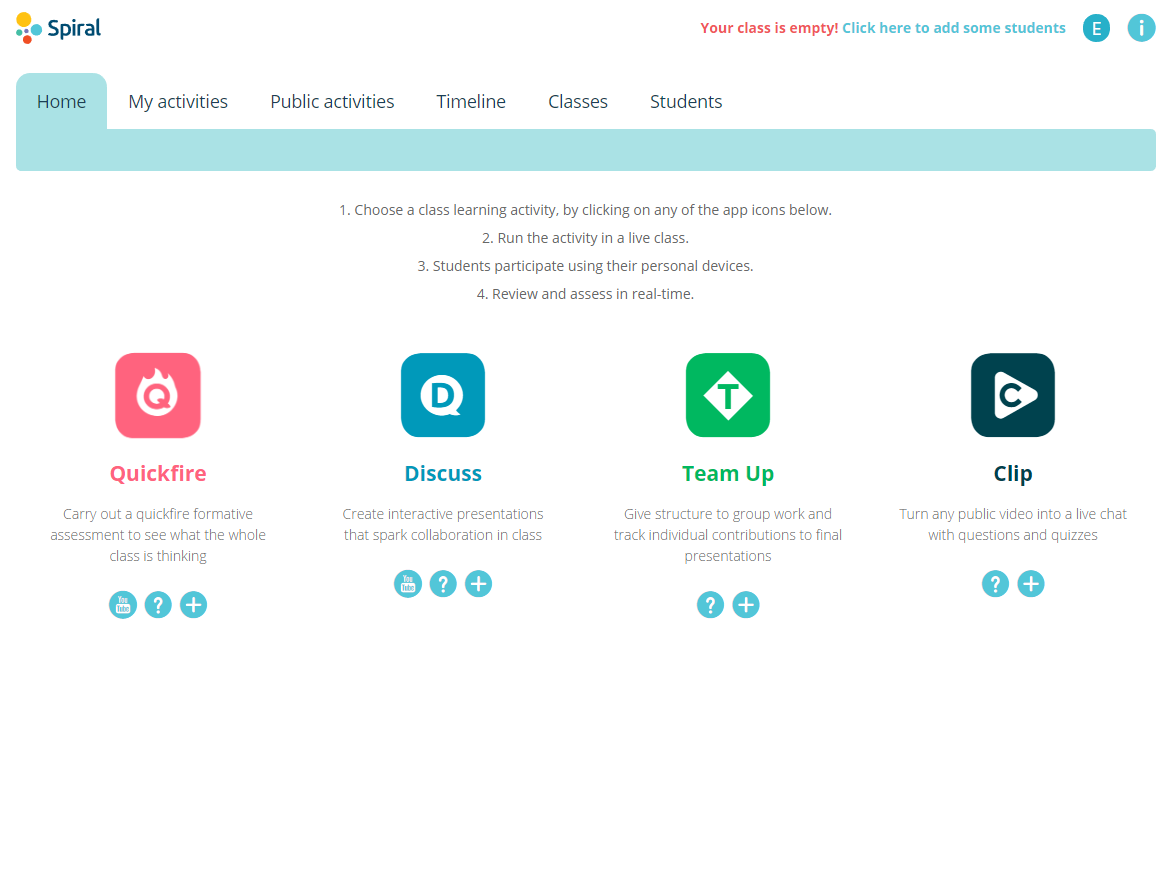The height and width of the screenshot is (869, 1165).
Task: Switch to My activities tab
Action: coord(178,102)
